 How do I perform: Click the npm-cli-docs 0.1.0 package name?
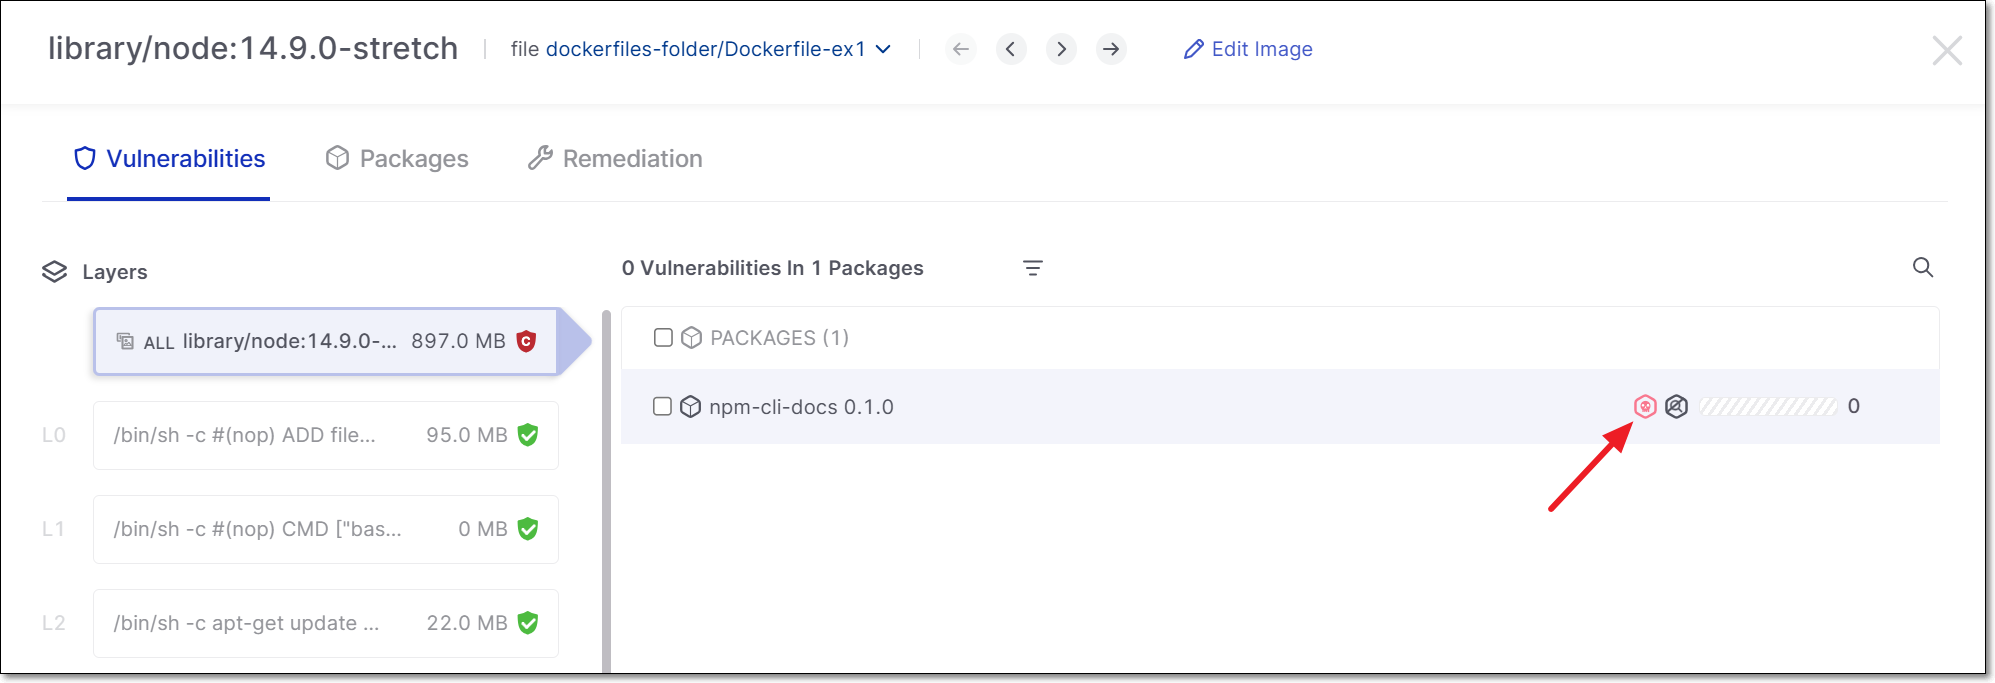[801, 407]
